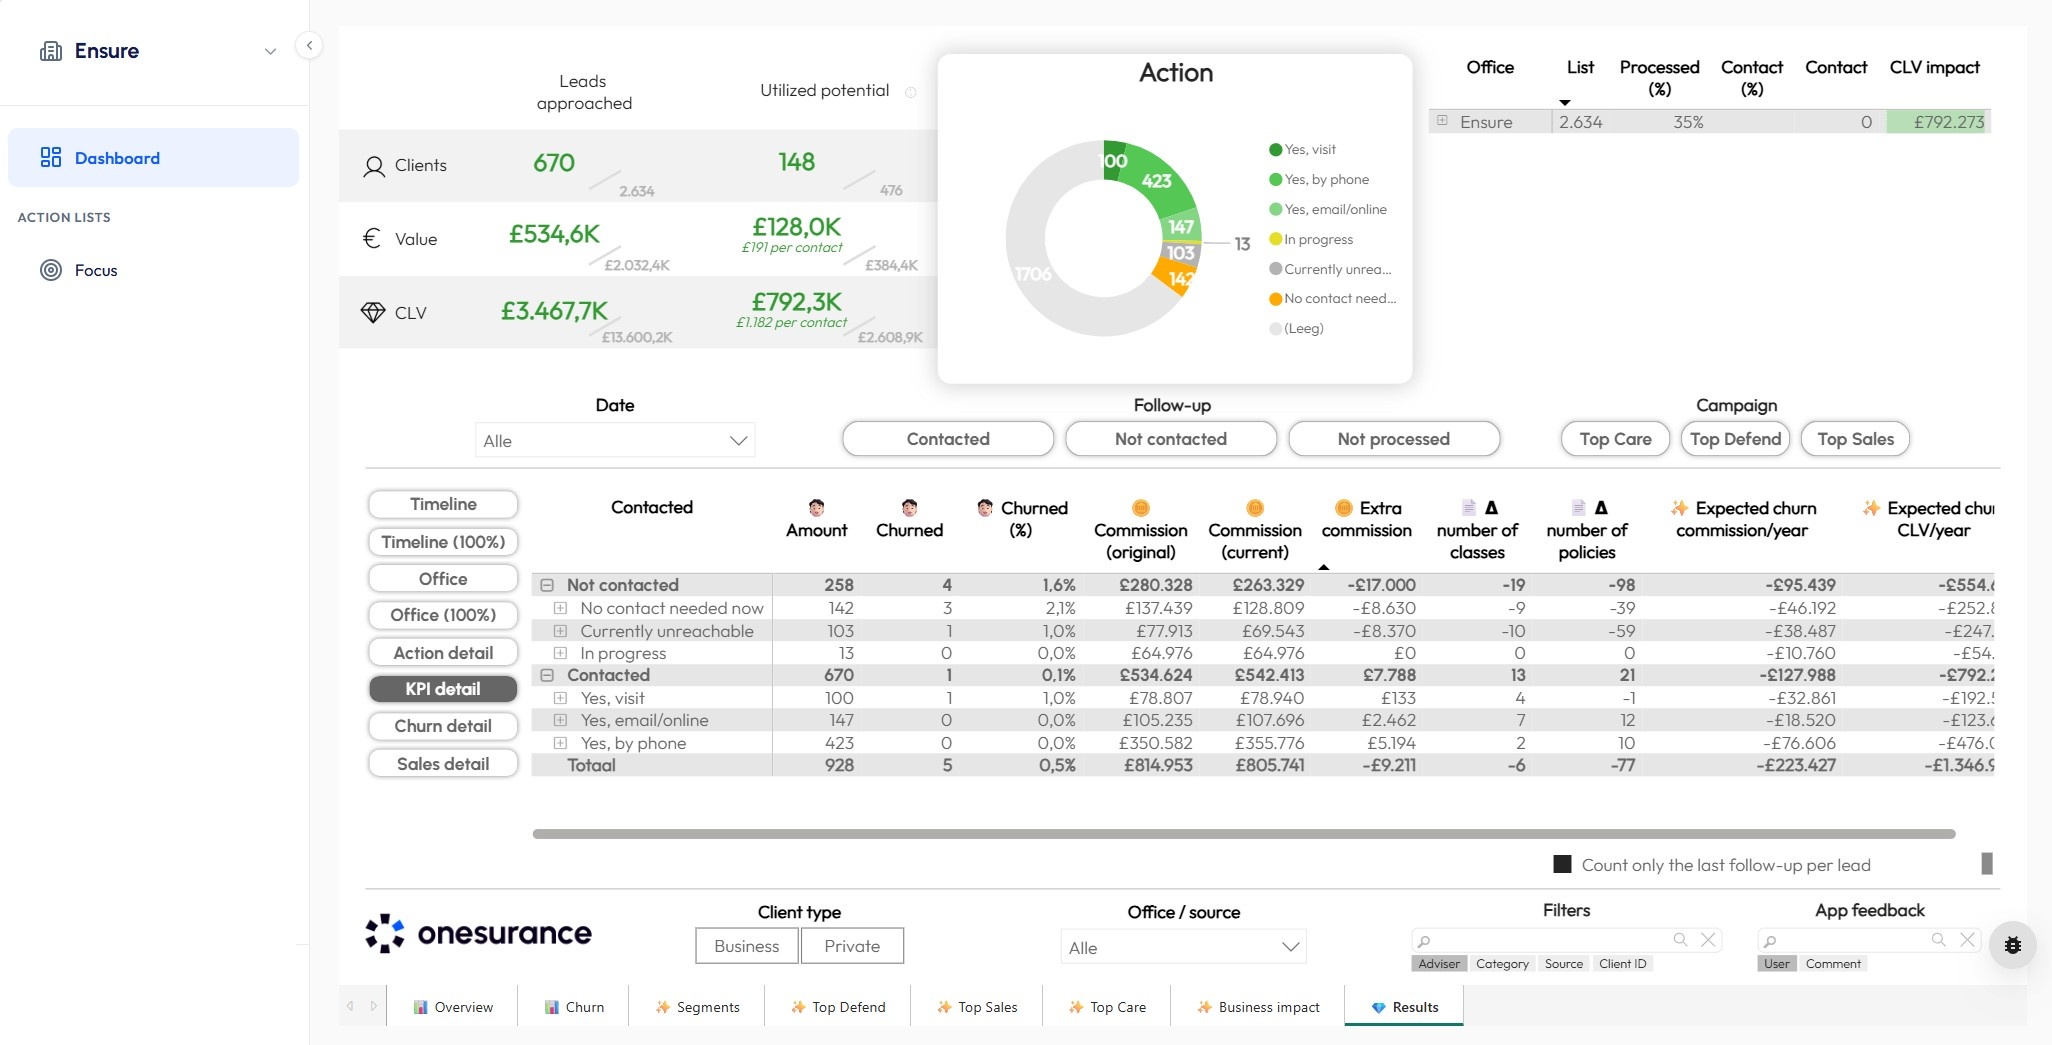This screenshot has width=2052, height=1045.
Task: Click the CLV diamond icon
Action: pyautogui.click(x=373, y=312)
